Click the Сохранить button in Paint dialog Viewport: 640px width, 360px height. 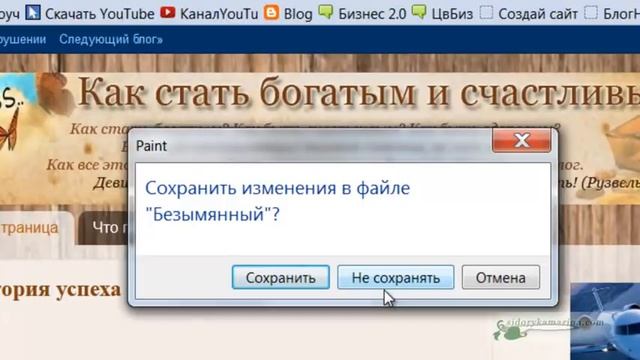pyautogui.click(x=281, y=278)
